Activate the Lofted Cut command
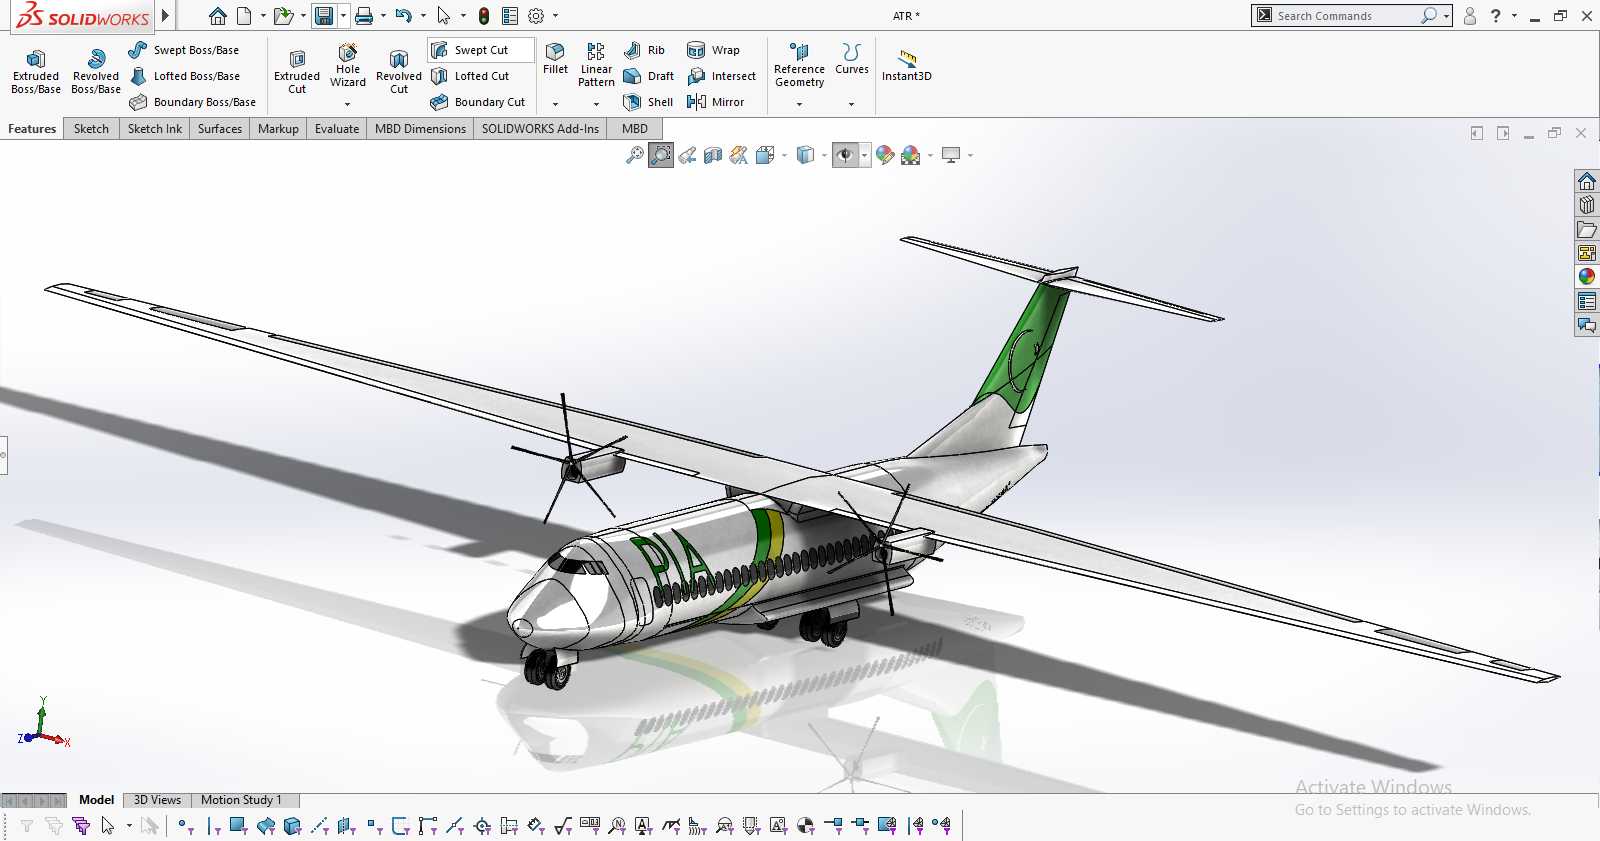The height and width of the screenshot is (841, 1600). pos(470,76)
